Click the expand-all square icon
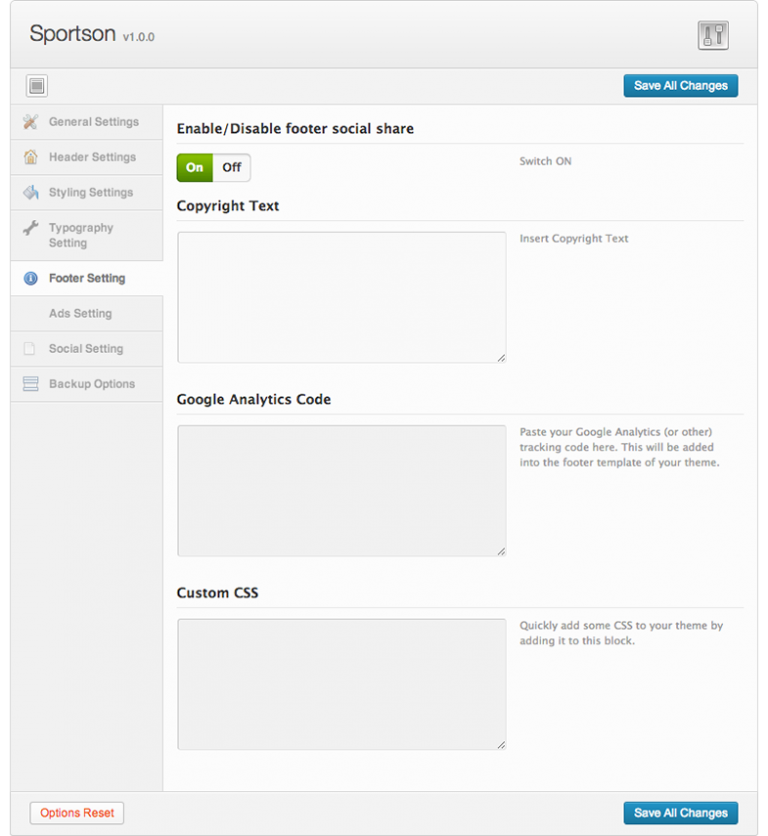This screenshot has height=836, width=768. pos(37,86)
